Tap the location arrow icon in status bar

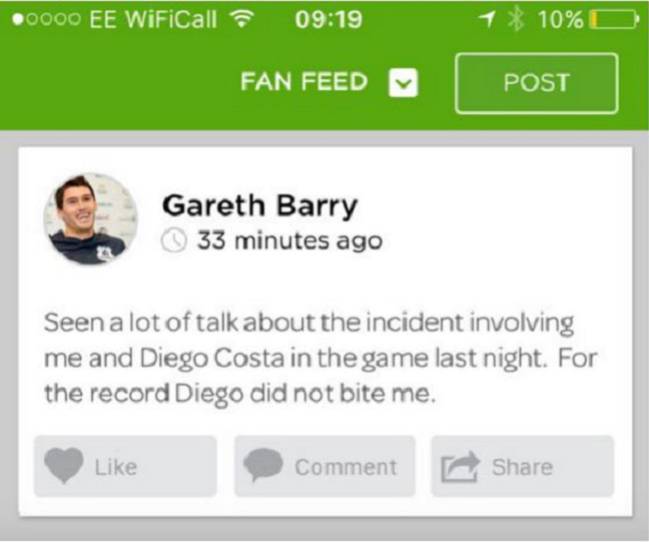487,19
